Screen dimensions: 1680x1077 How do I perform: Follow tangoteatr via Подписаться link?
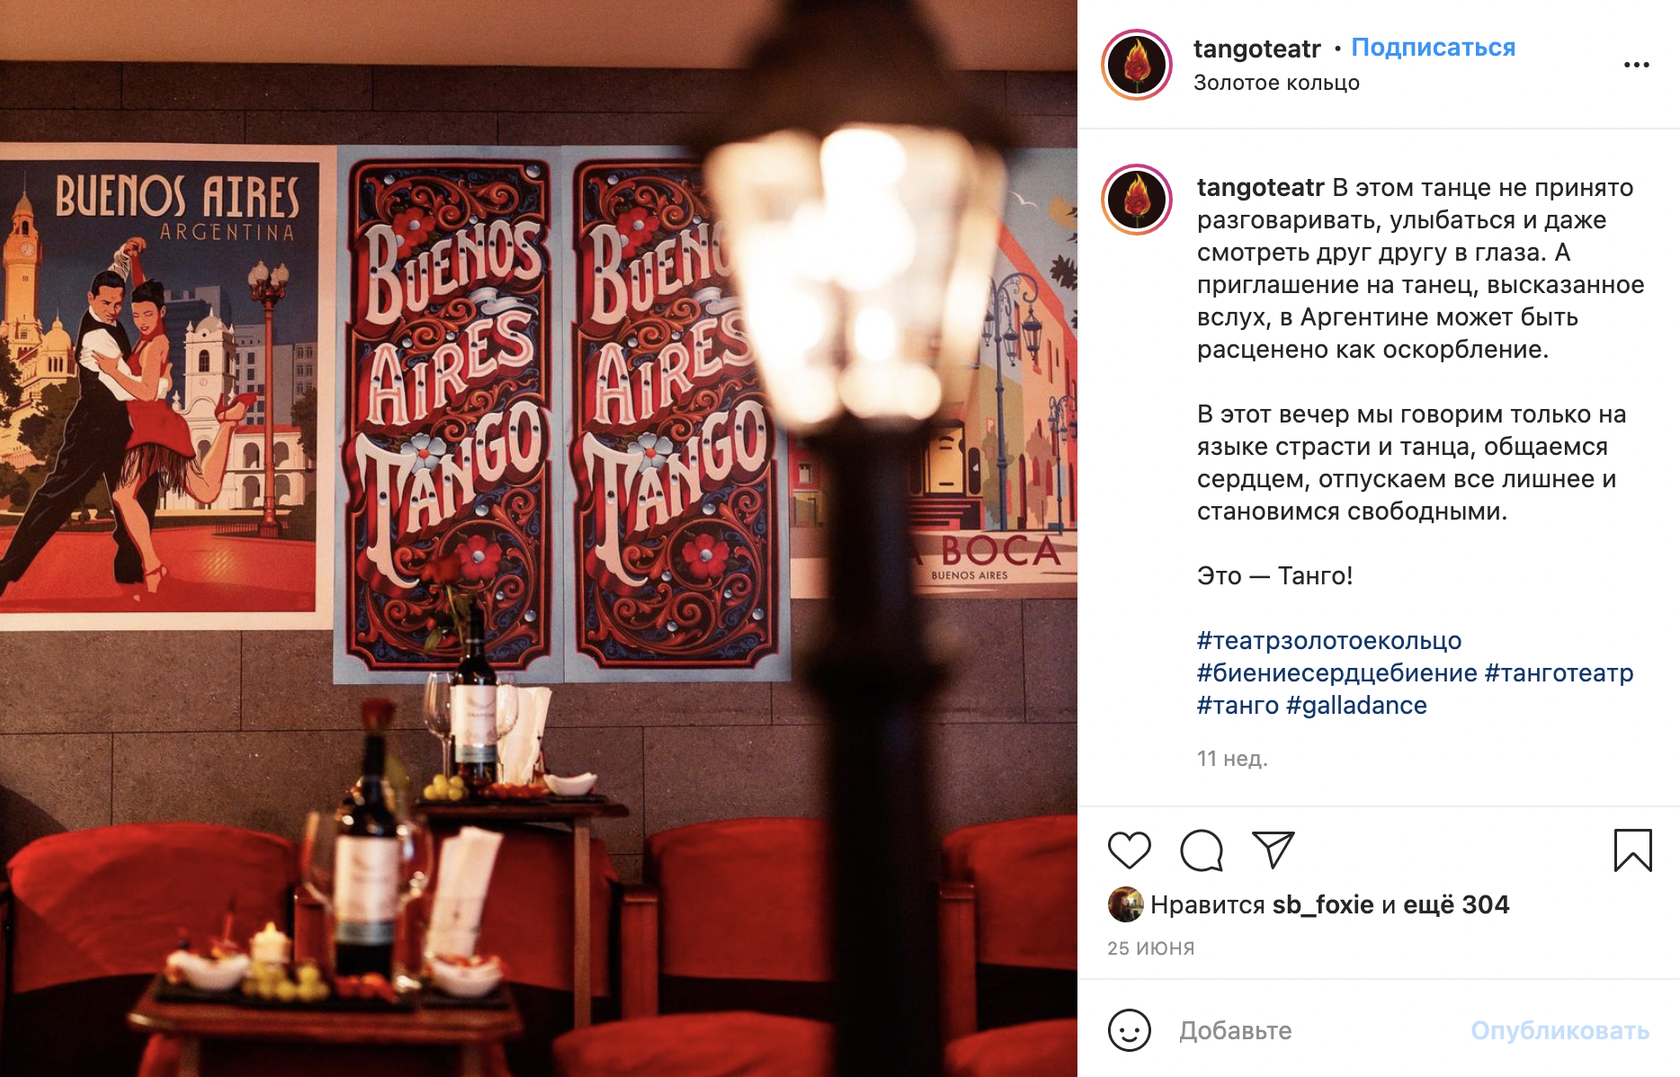coord(1433,47)
